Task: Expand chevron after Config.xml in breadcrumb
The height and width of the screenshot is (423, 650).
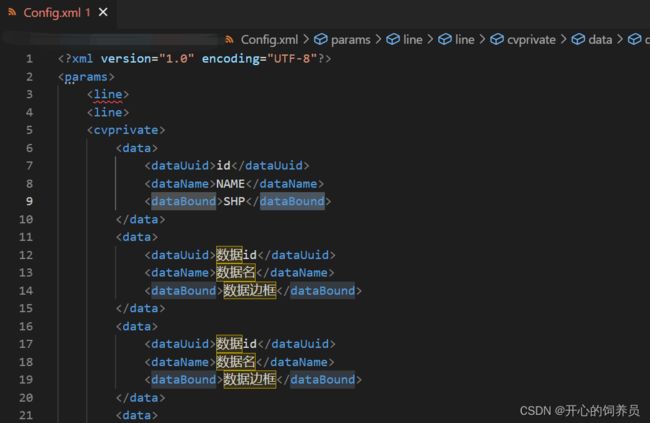Action: [306, 39]
